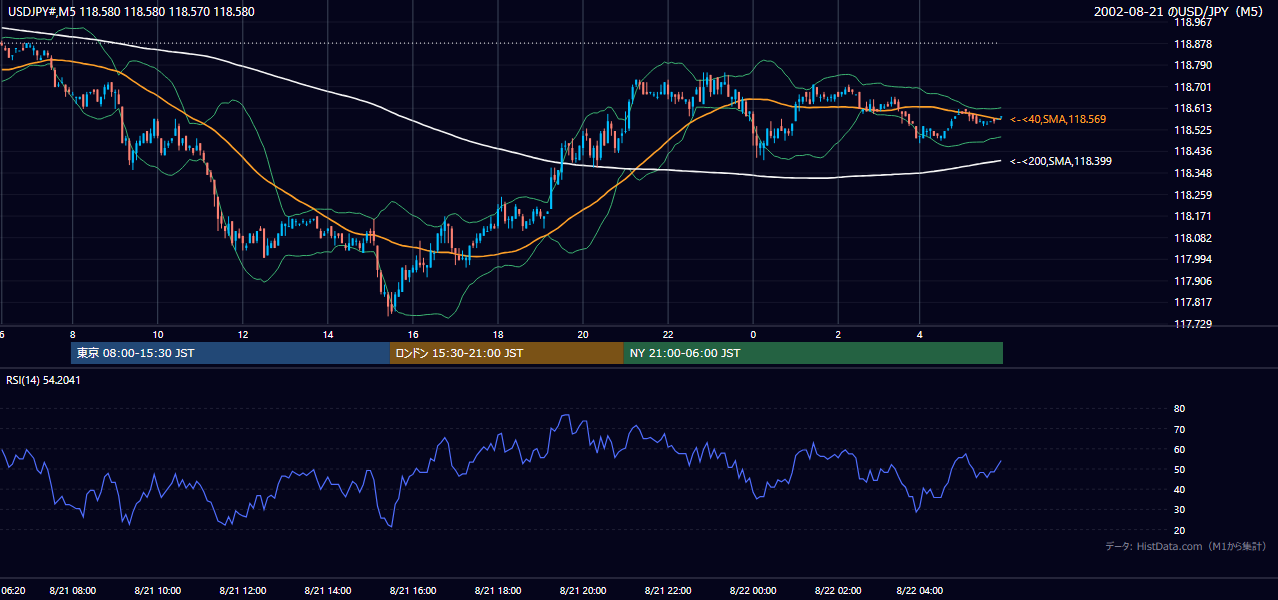The height and width of the screenshot is (600, 1278).
Task: Click the 06:20 time label at bottom left
Action: [x=12, y=591]
